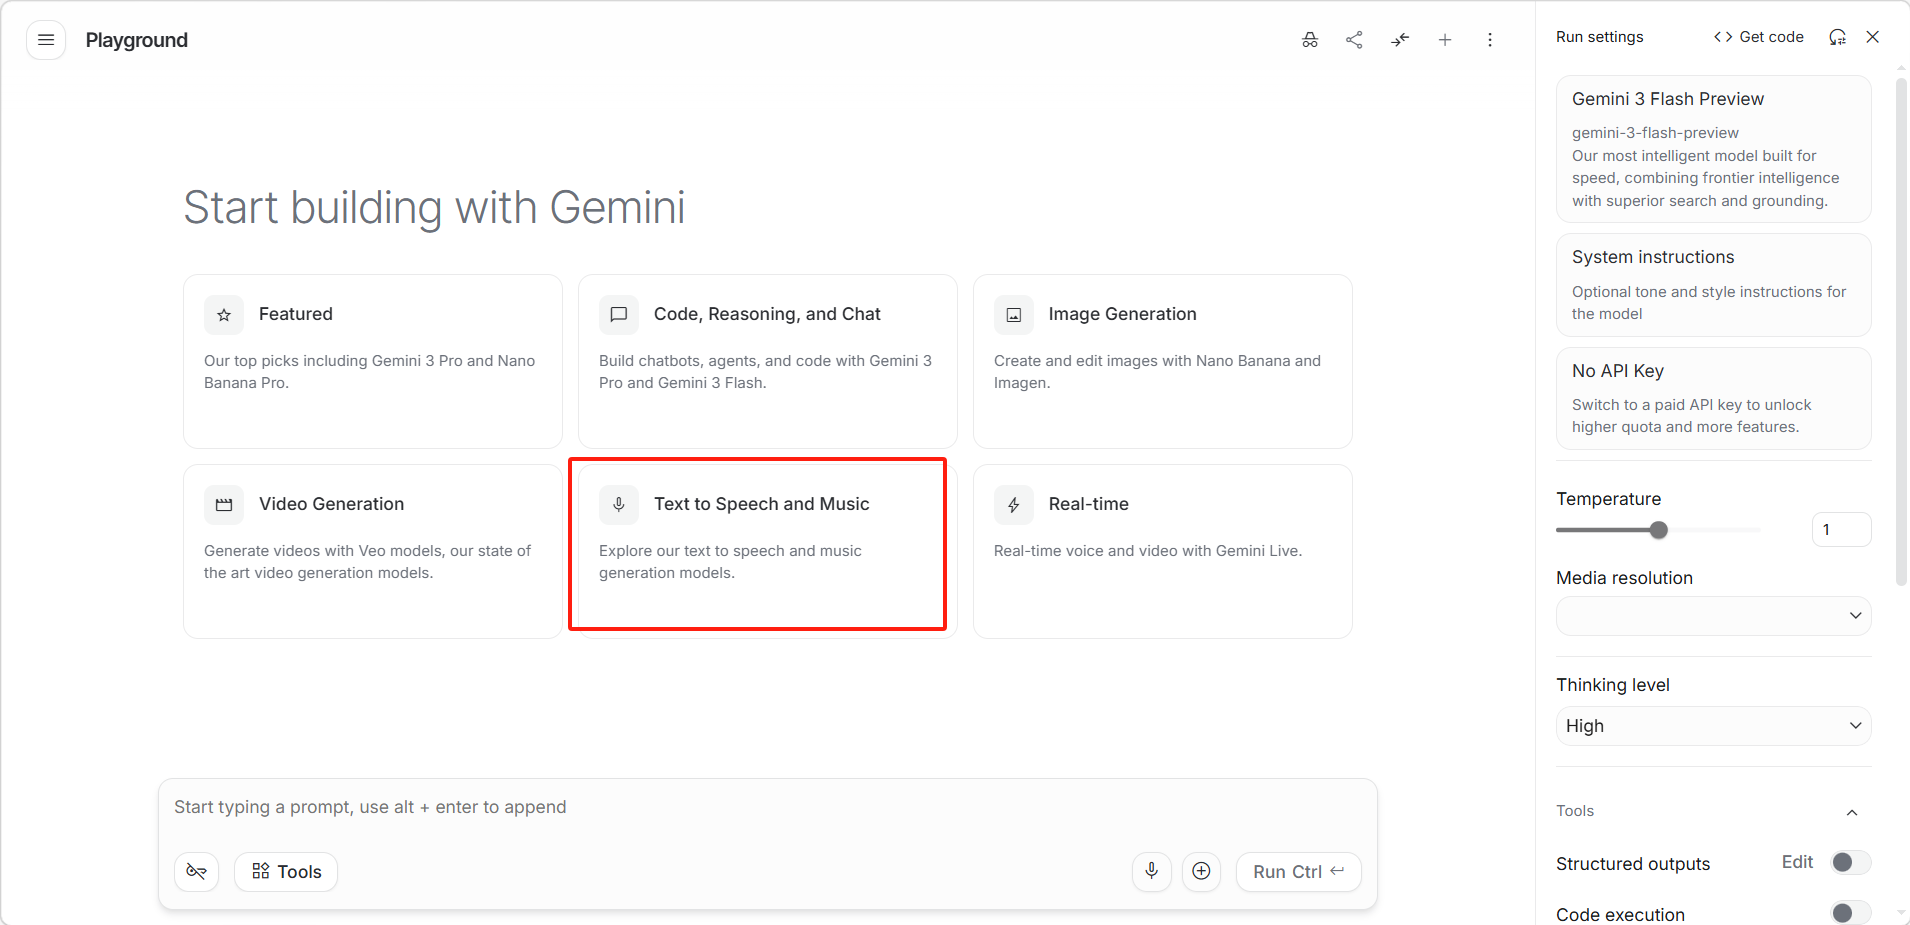Click the prompt text input area
Screen dimensions: 1910x925
768,808
